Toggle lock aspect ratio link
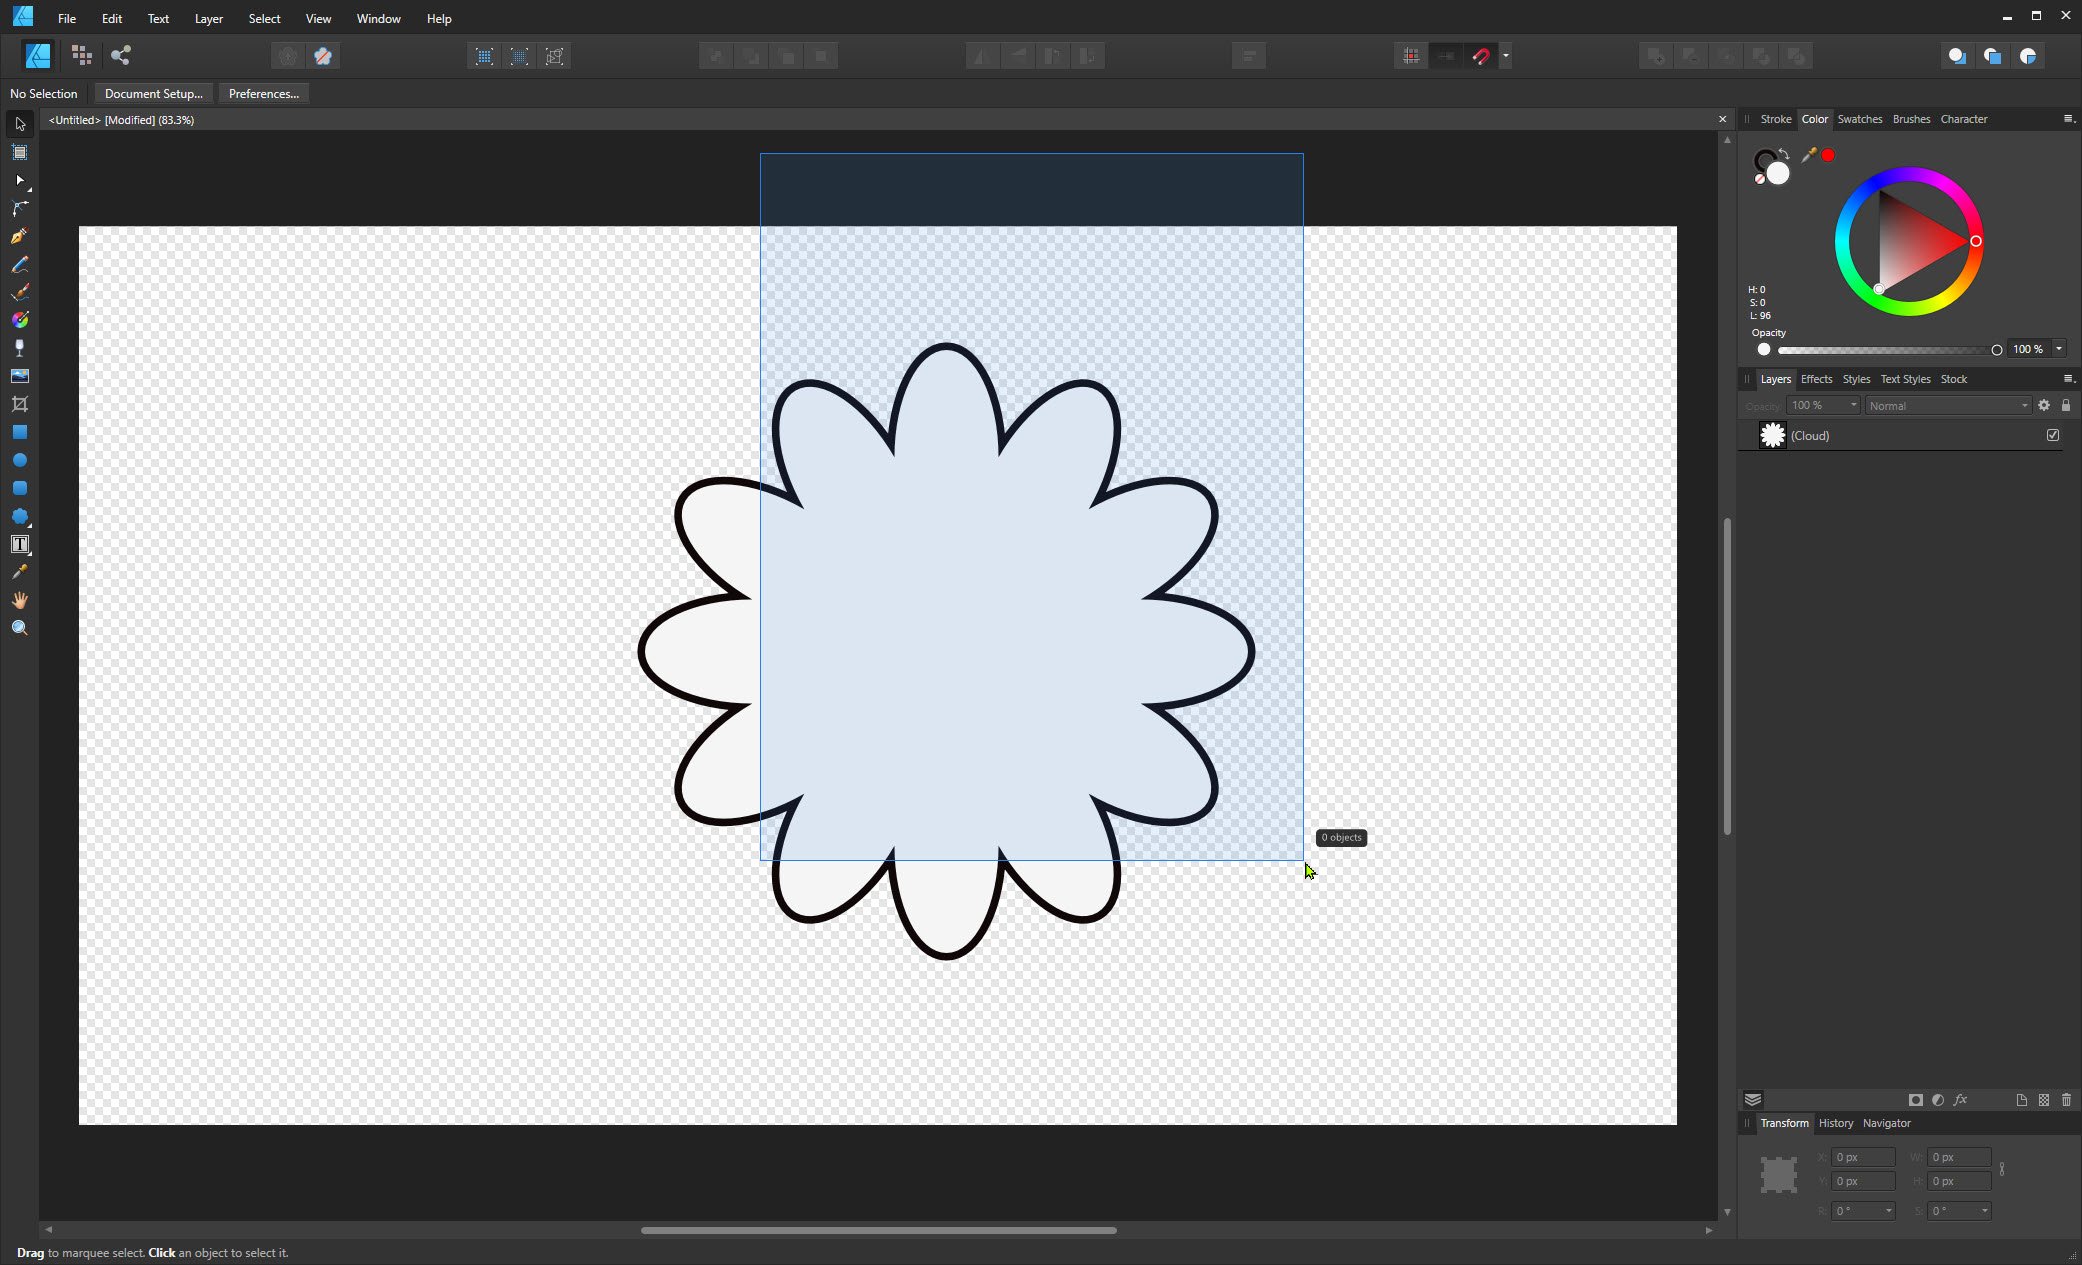The width and height of the screenshot is (2082, 1265). point(2002,1169)
